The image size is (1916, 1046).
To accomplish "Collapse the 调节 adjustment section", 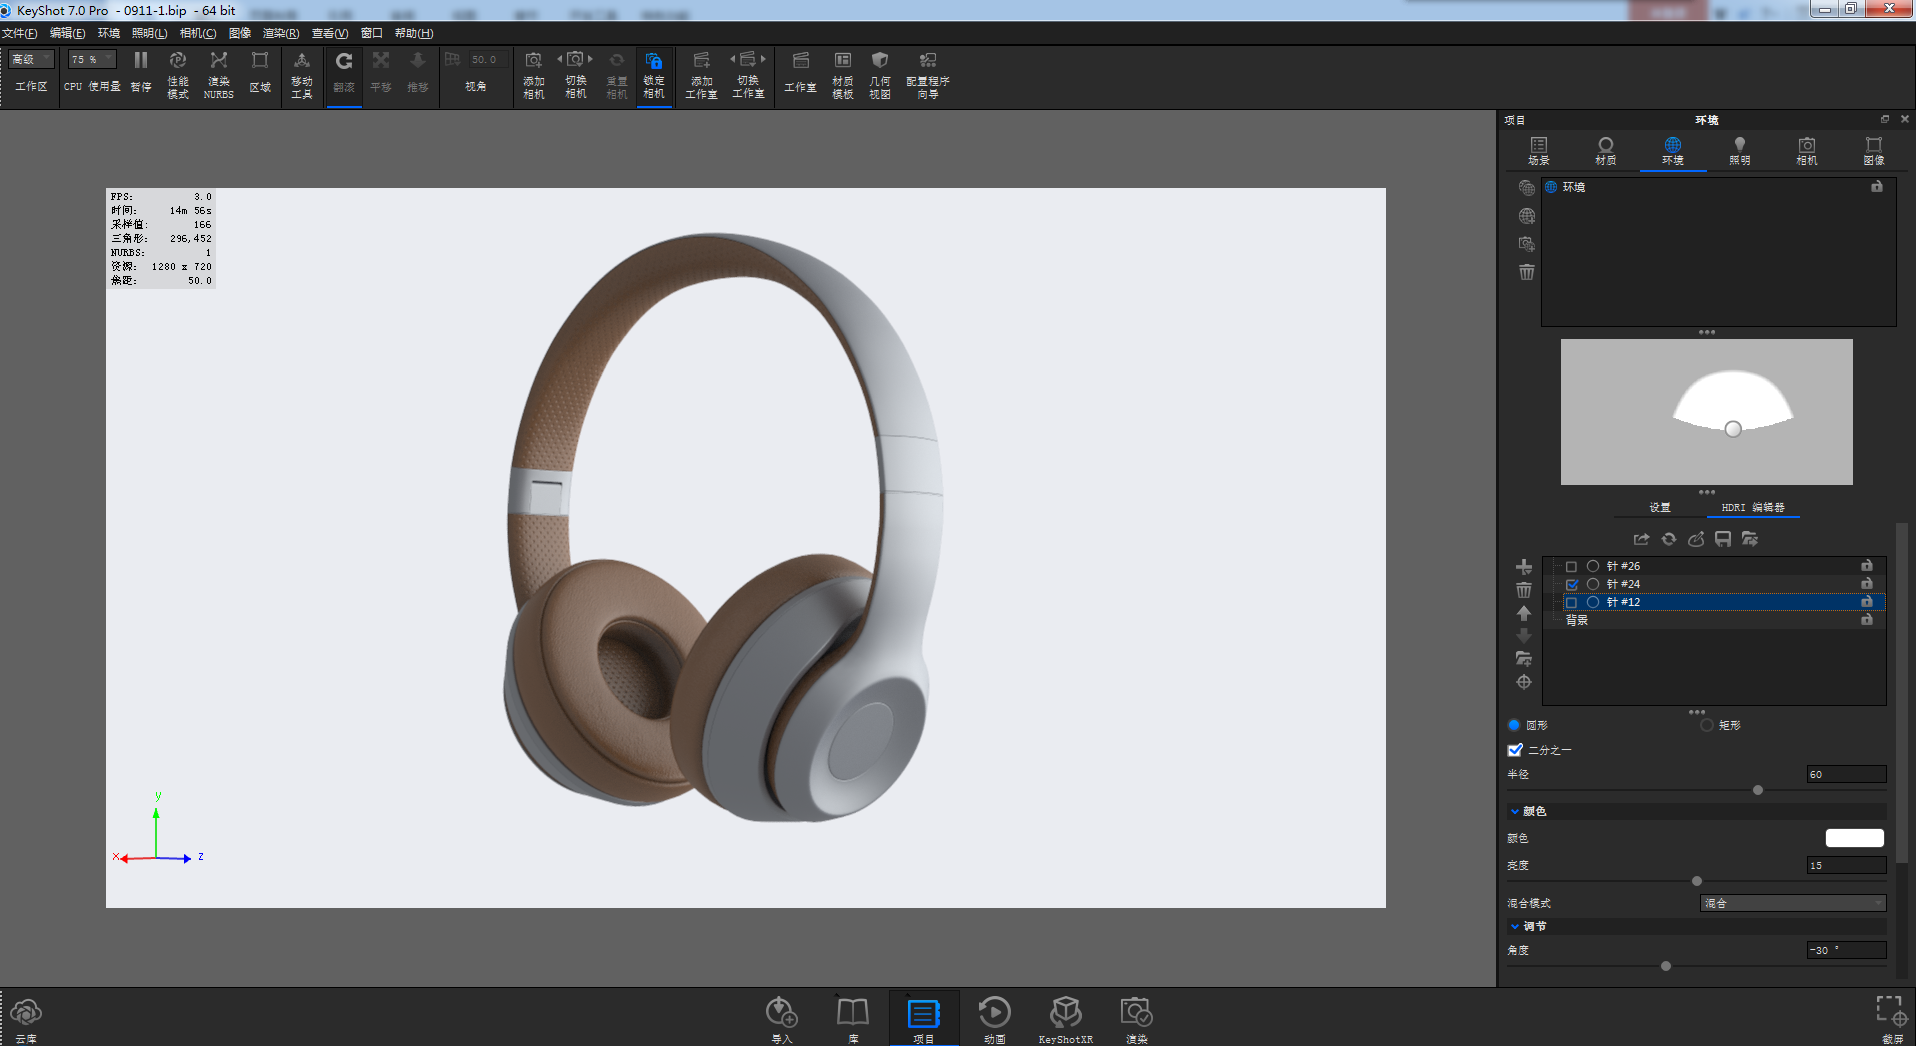I will [1515, 926].
